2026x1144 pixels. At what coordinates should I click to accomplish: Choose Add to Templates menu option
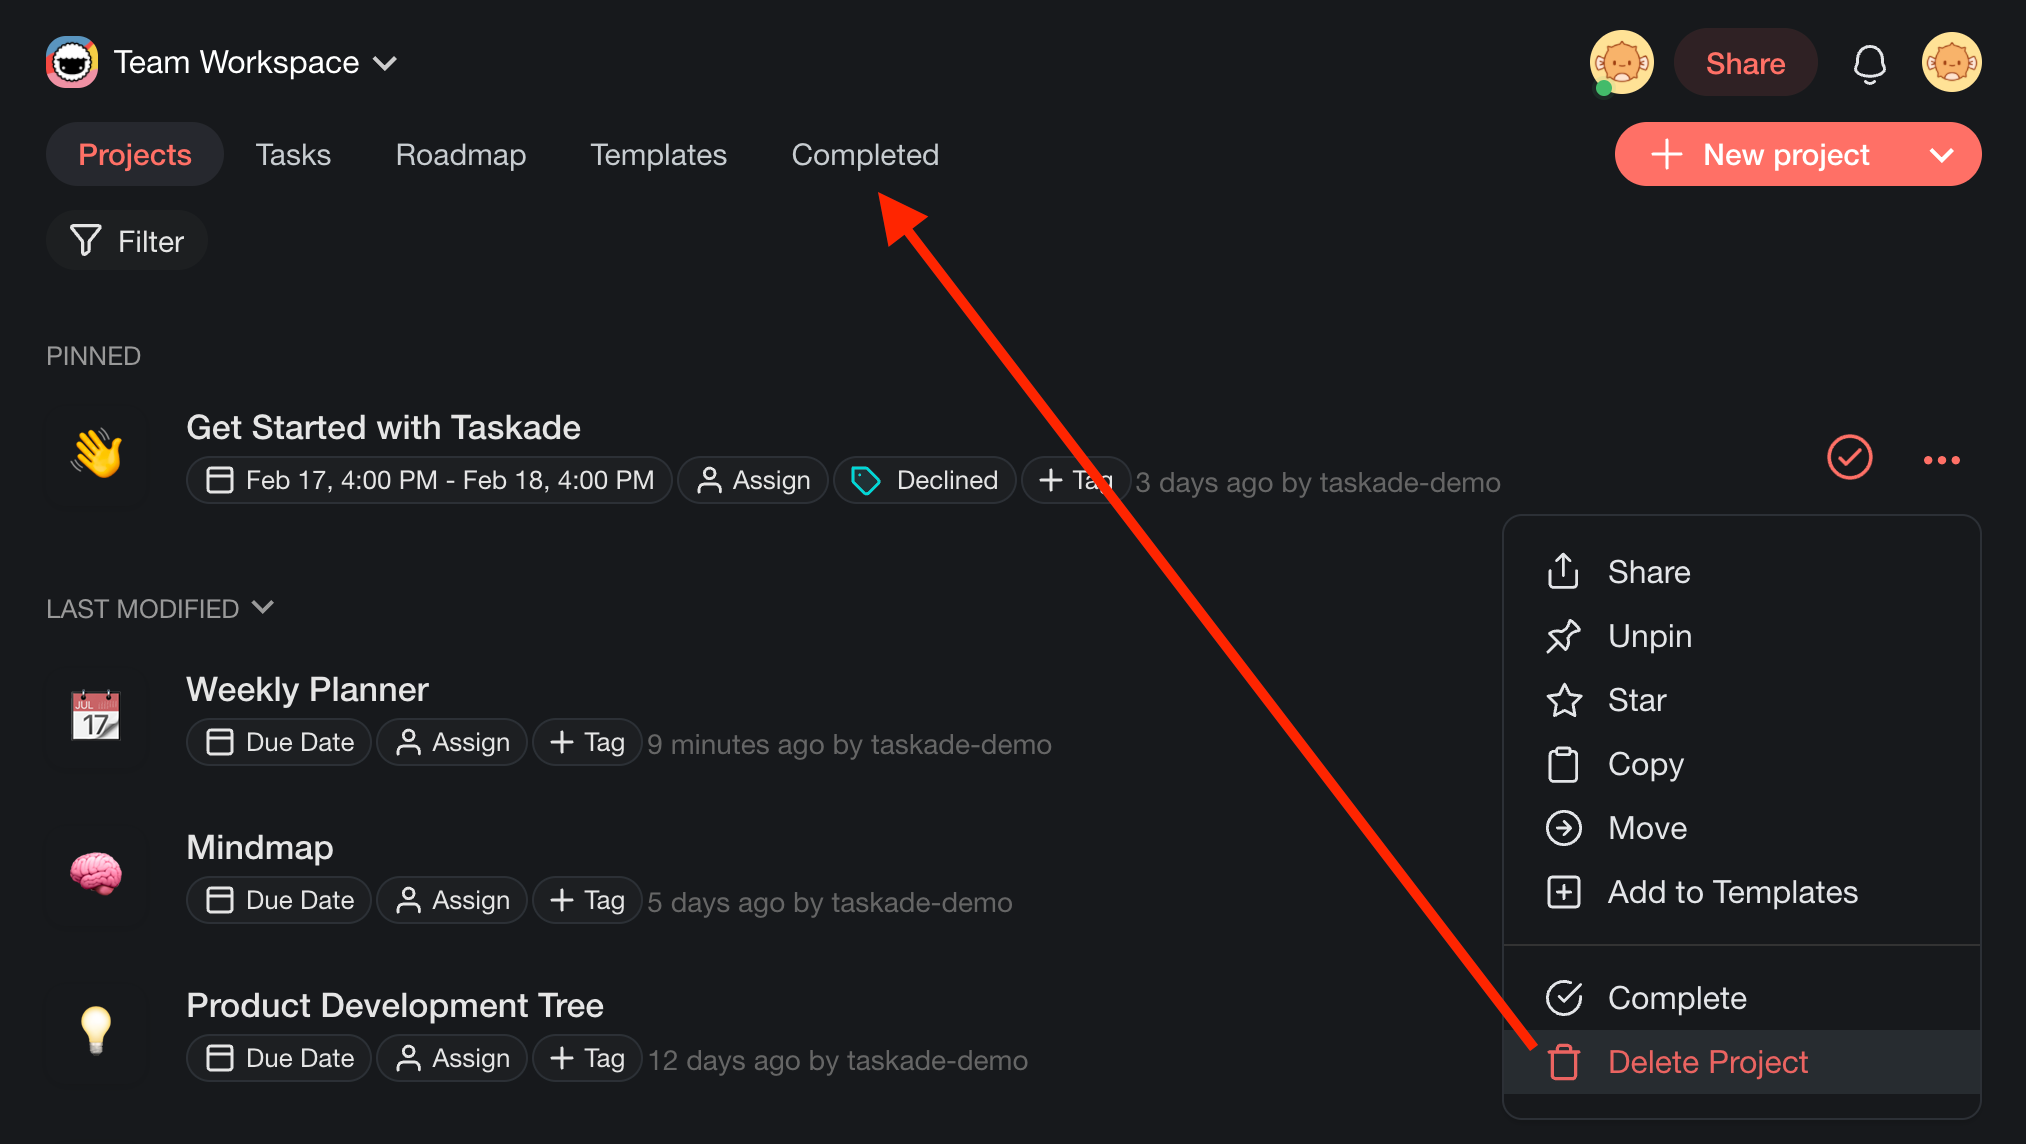[1731, 892]
